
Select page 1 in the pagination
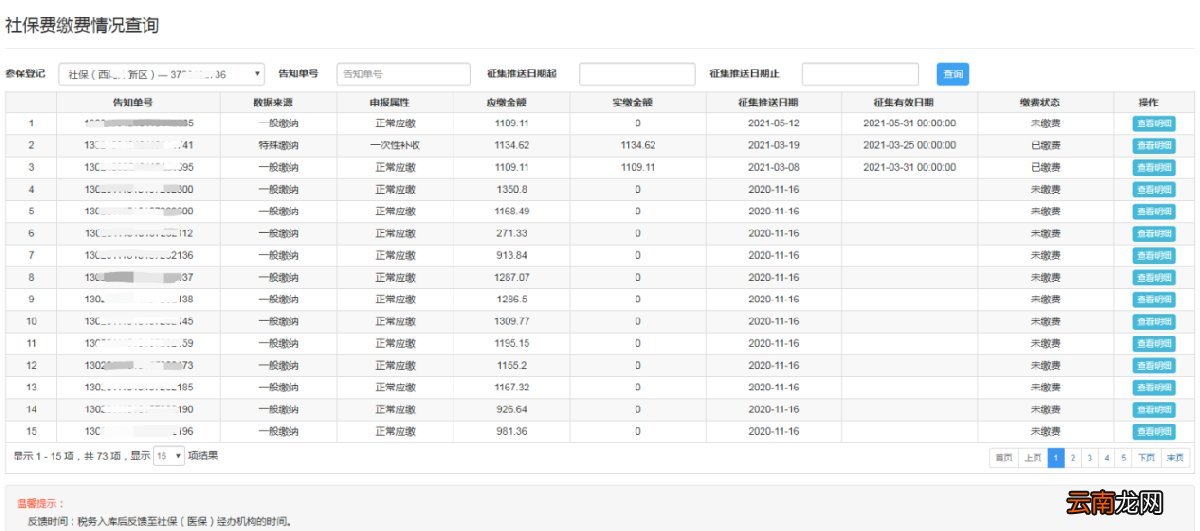(x=1055, y=458)
